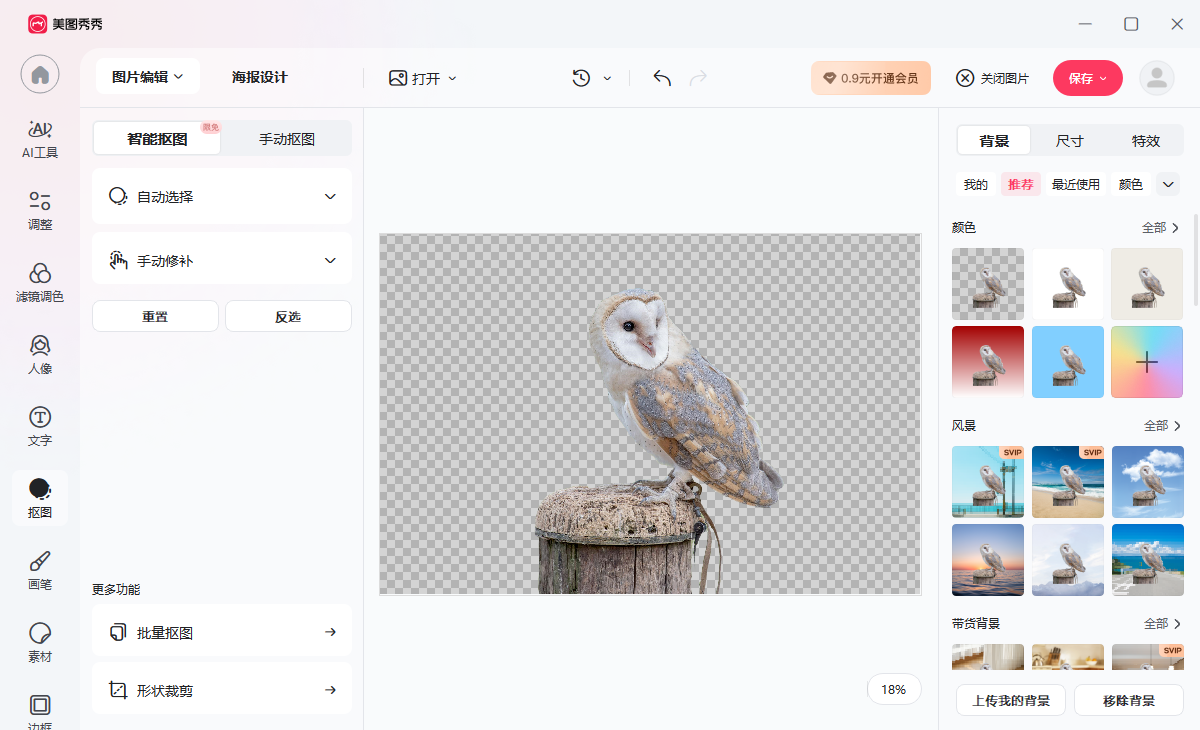1200x730 pixels.
Task: Switch to the 尺寸 tab
Action: pyautogui.click(x=1068, y=141)
